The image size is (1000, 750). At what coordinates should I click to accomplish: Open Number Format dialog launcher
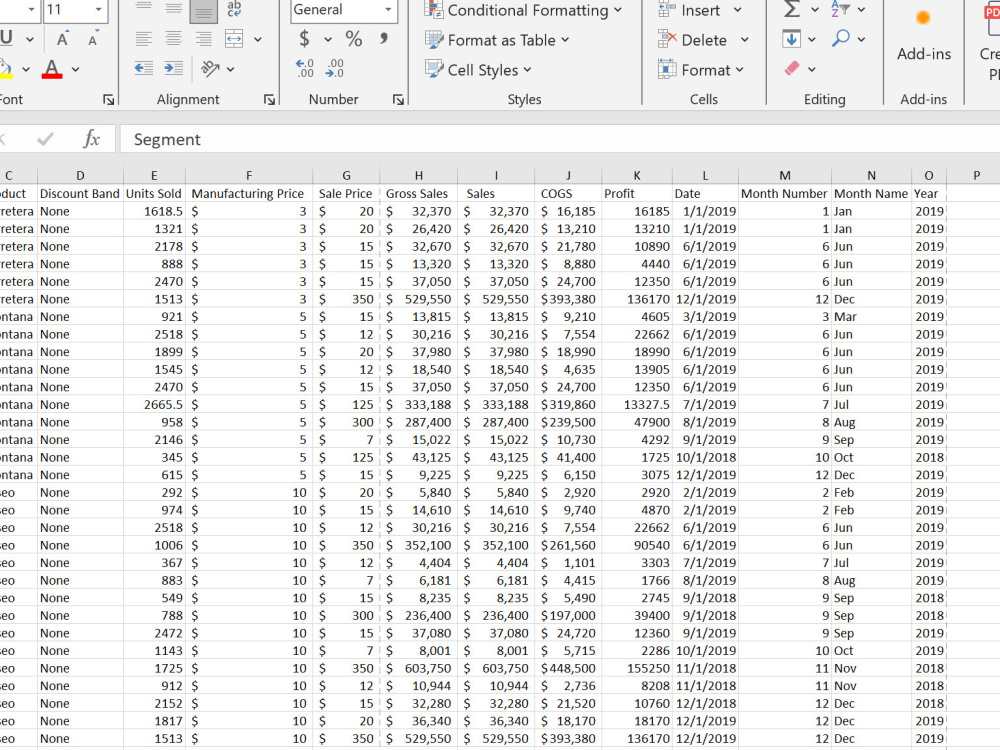point(398,99)
